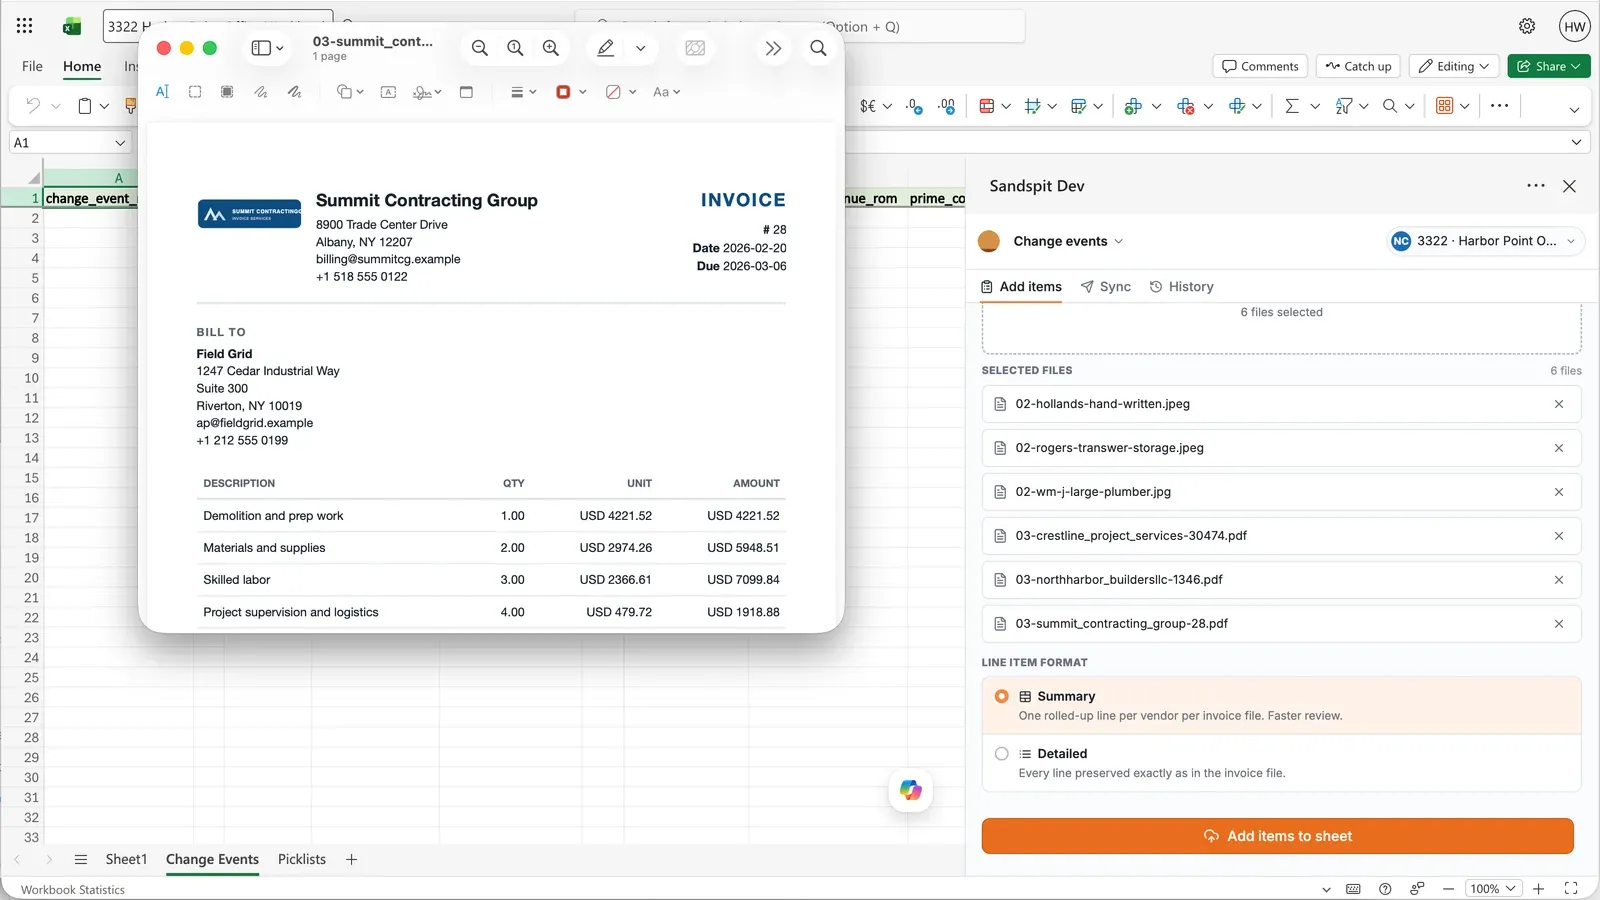Undo the last action in Excel
The width and height of the screenshot is (1600, 900).
tap(33, 106)
